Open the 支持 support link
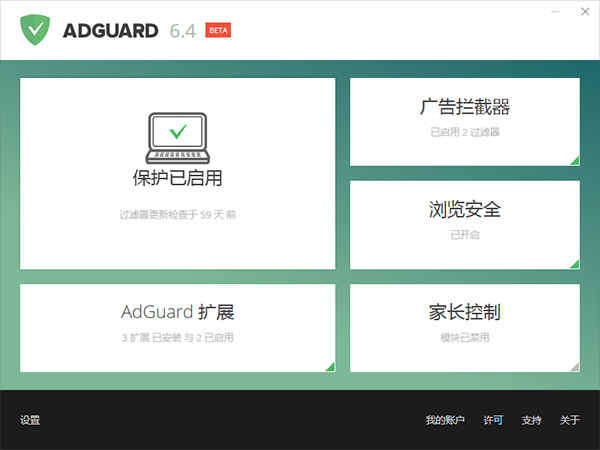This screenshot has height=450, width=600. click(x=531, y=420)
